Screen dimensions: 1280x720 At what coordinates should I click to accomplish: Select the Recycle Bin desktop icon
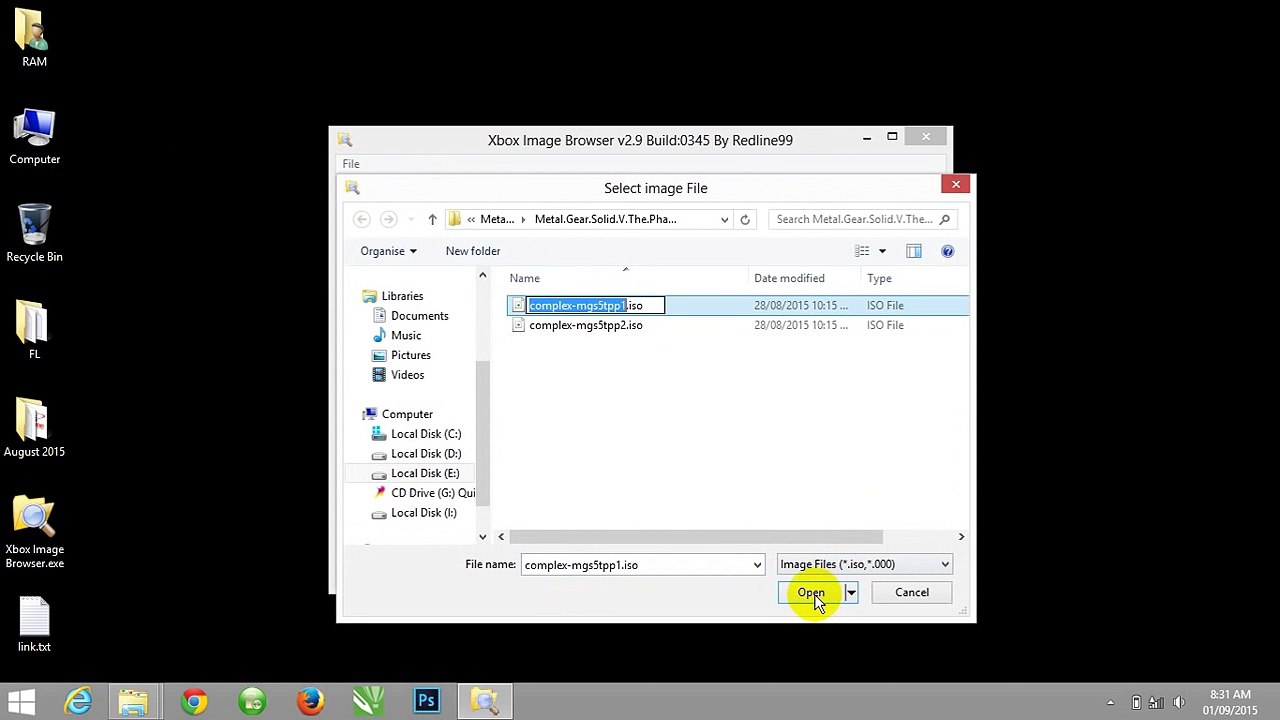coord(34,234)
